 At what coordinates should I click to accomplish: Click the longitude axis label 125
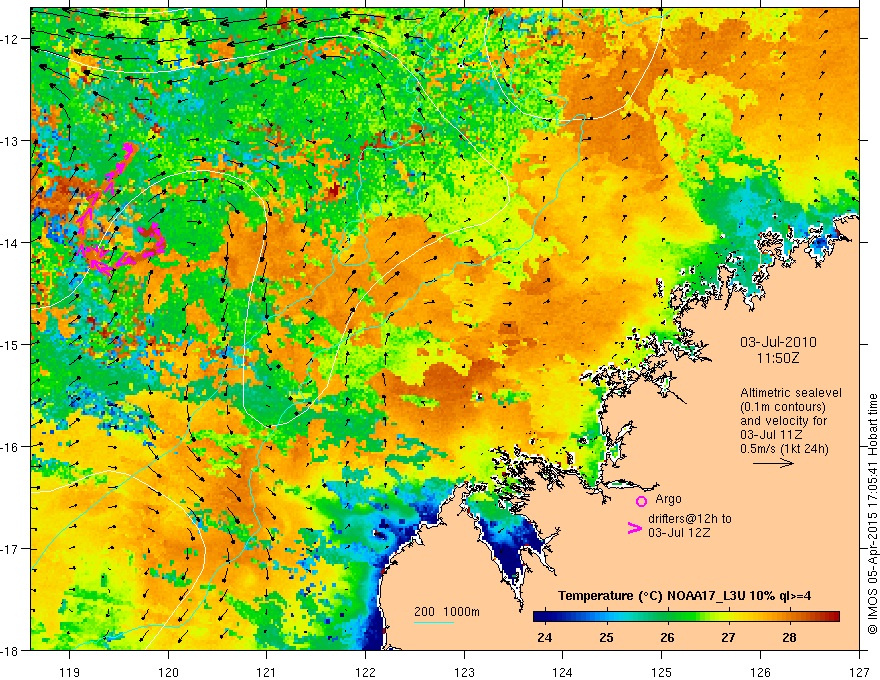[x=662, y=672]
